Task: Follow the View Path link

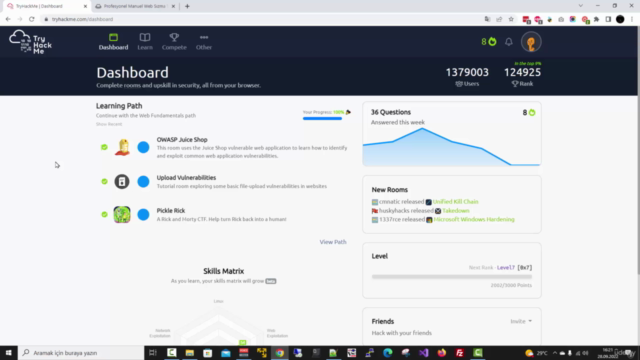Action: [x=333, y=242]
